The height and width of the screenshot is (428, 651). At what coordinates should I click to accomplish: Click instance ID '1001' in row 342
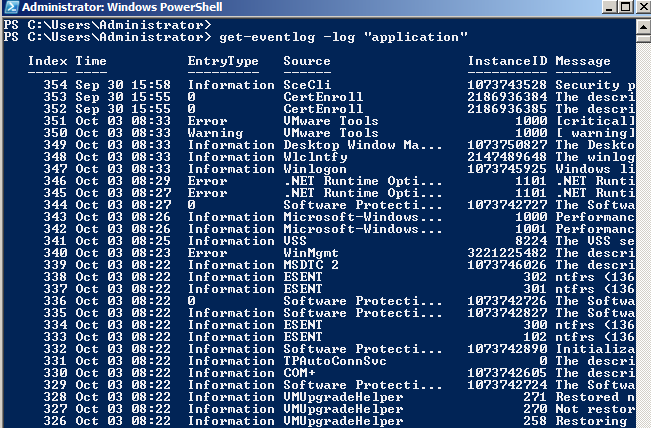[x=531, y=229]
